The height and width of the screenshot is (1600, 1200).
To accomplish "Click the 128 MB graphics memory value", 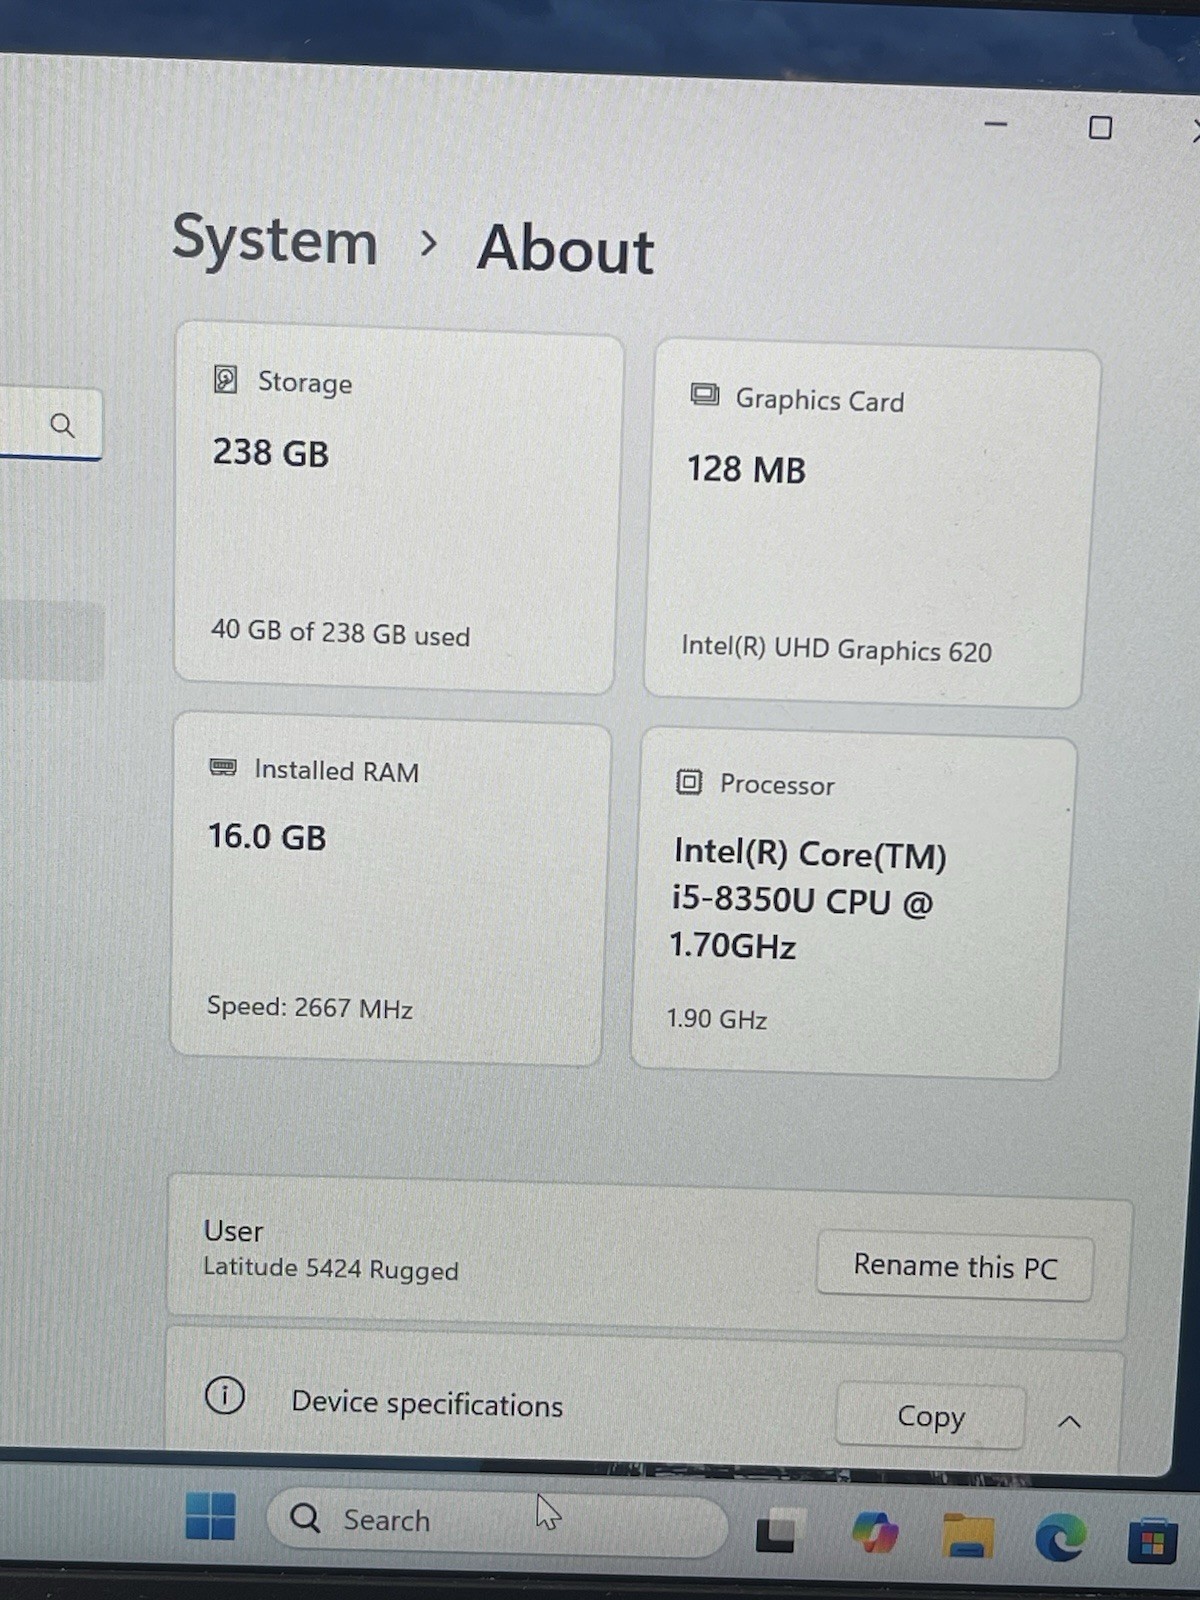I will [746, 469].
